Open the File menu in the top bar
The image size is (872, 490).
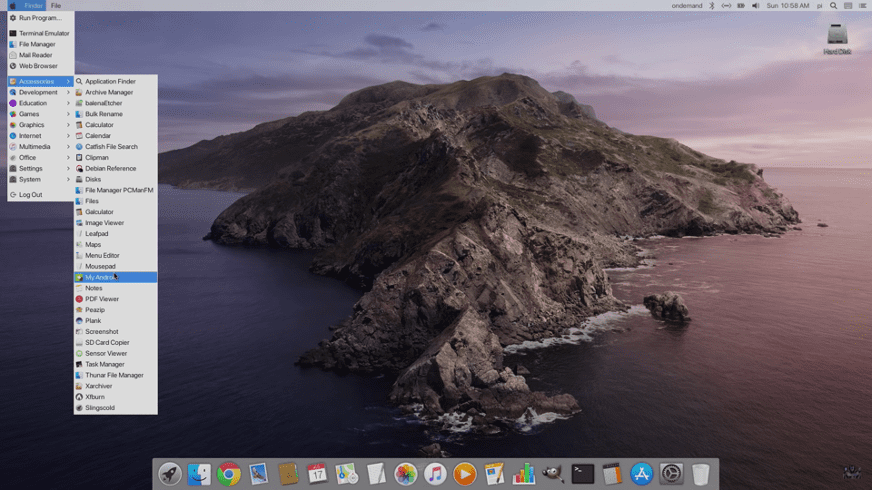56,6
